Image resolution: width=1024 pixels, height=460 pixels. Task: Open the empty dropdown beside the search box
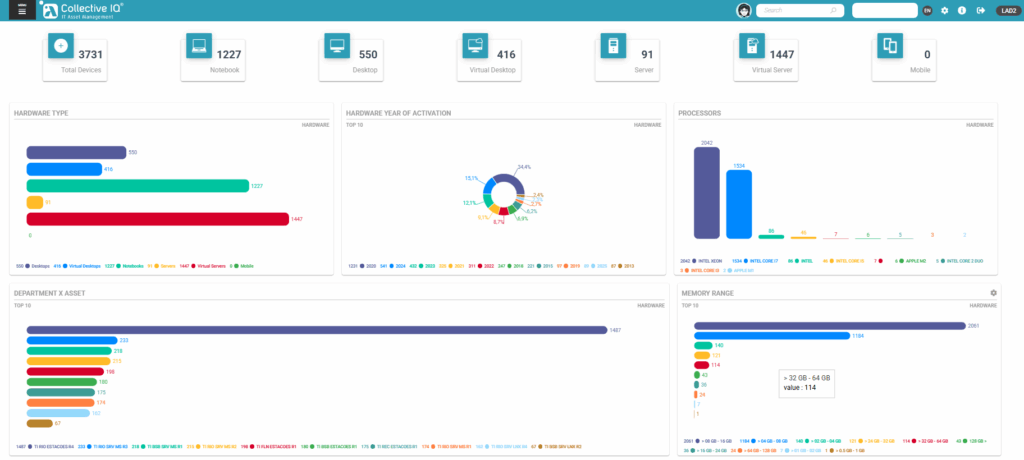(884, 10)
